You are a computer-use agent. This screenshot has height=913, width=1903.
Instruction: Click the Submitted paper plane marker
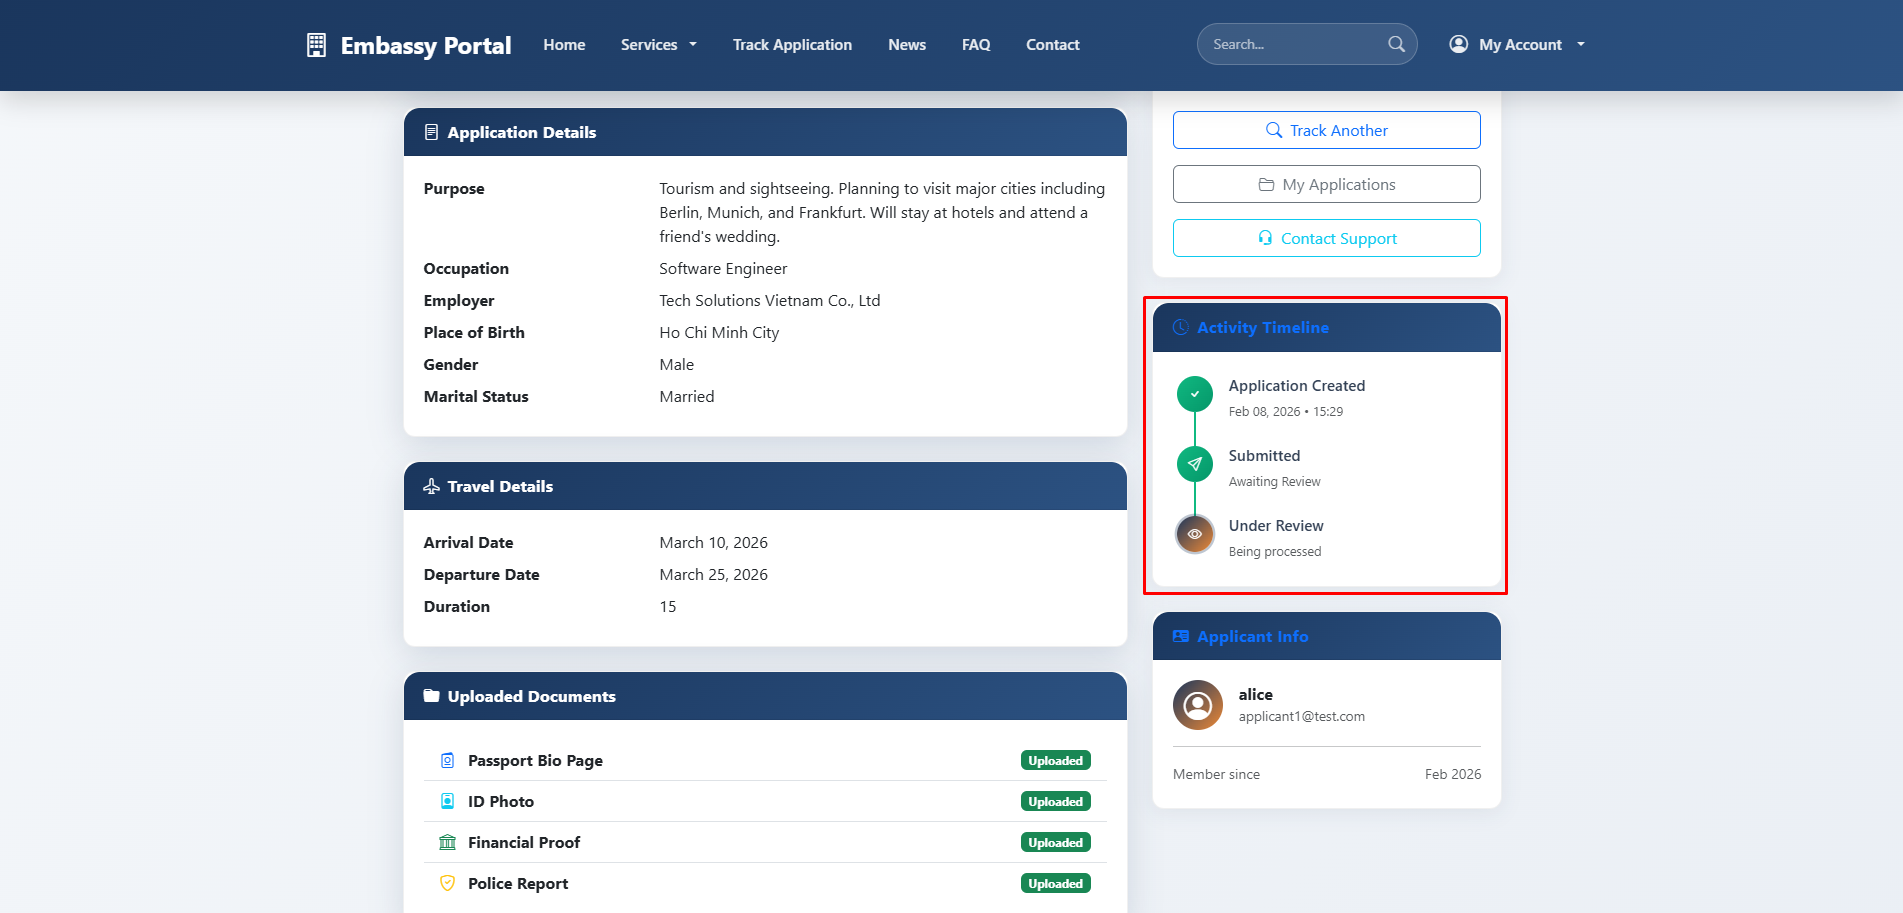point(1194,464)
